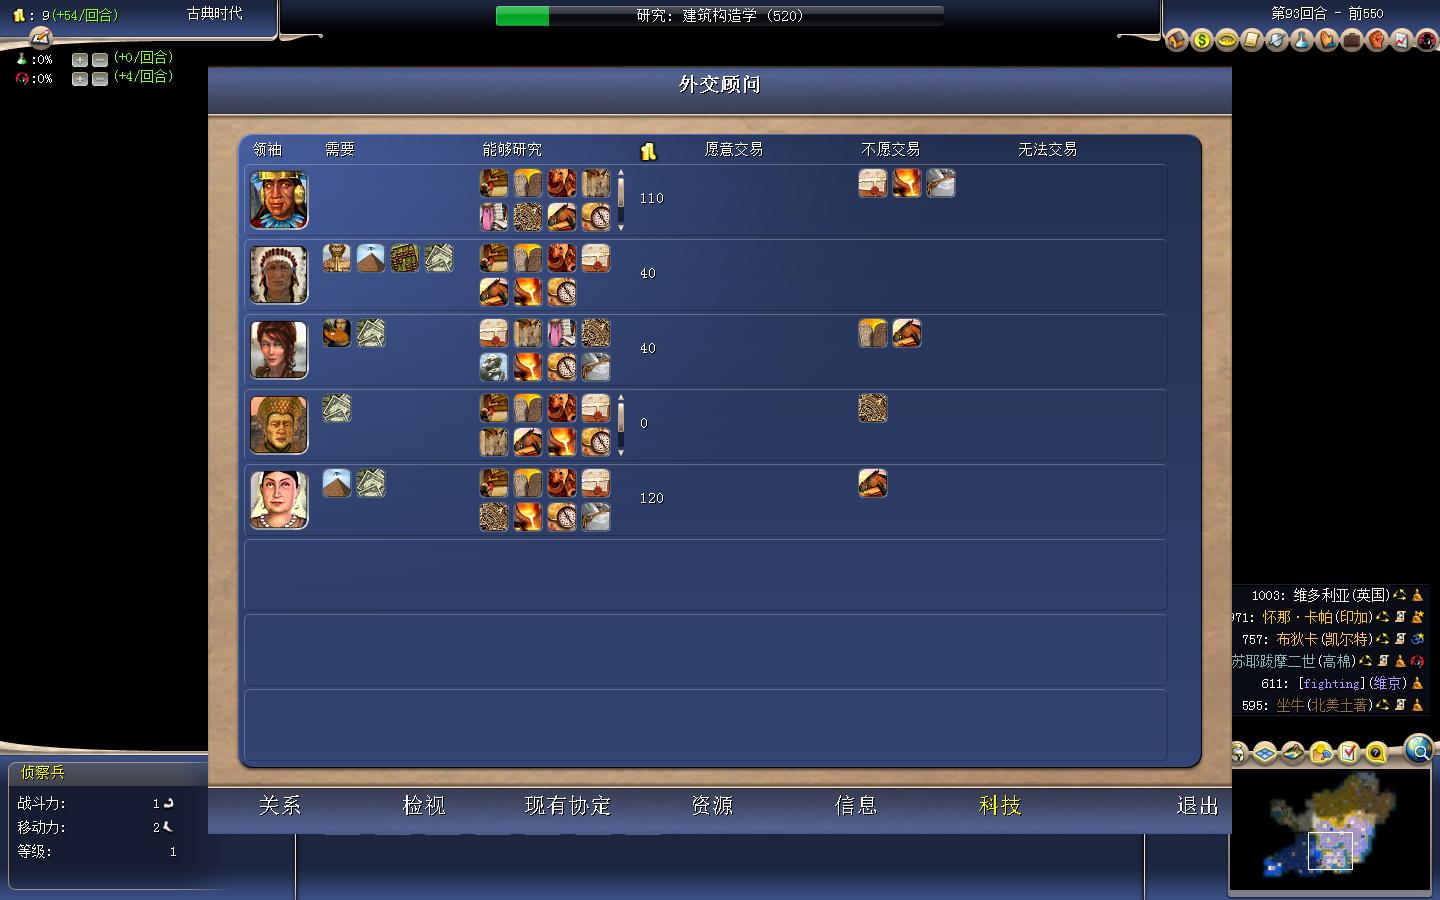Click first tech icon in Inca row's 不愿交易
This screenshot has width=1440, height=900.
pyautogui.click(x=873, y=184)
